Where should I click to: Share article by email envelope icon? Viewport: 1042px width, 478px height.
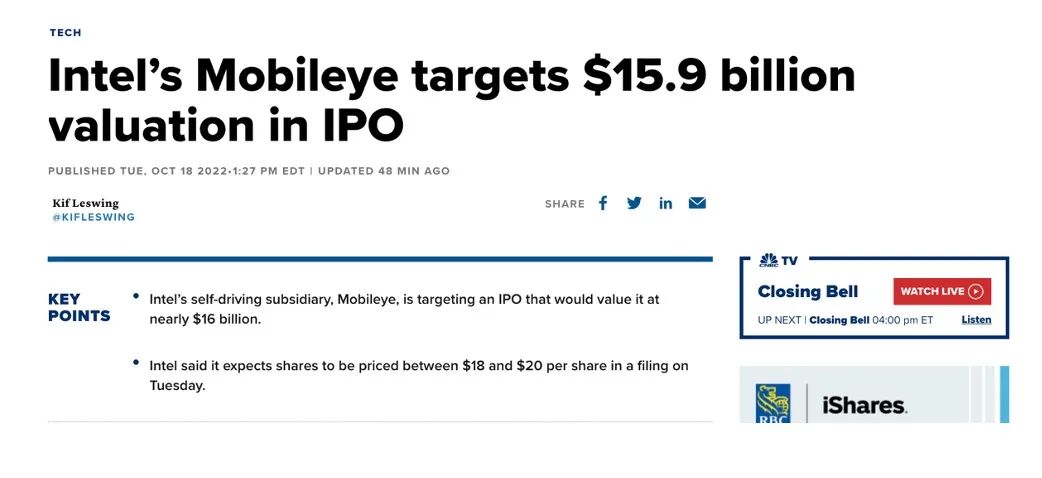click(x=697, y=203)
